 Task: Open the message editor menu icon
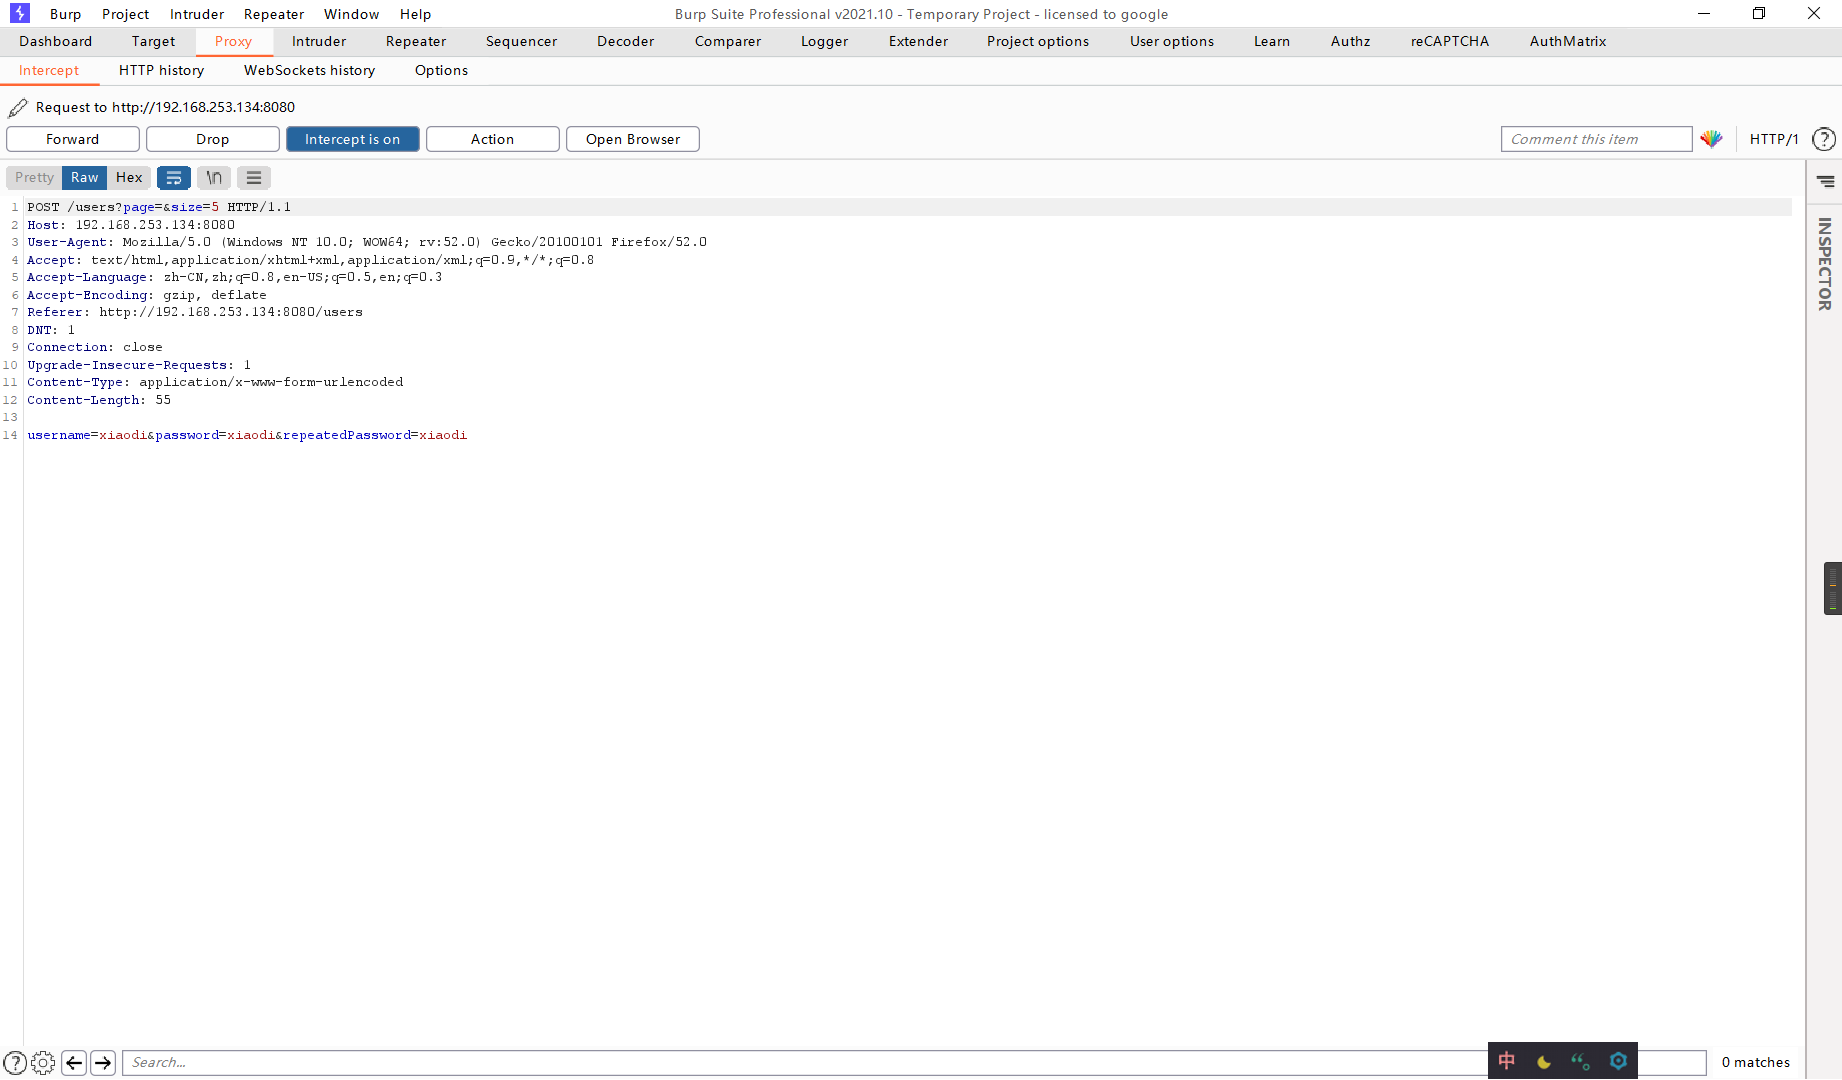[x=253, y=177]
